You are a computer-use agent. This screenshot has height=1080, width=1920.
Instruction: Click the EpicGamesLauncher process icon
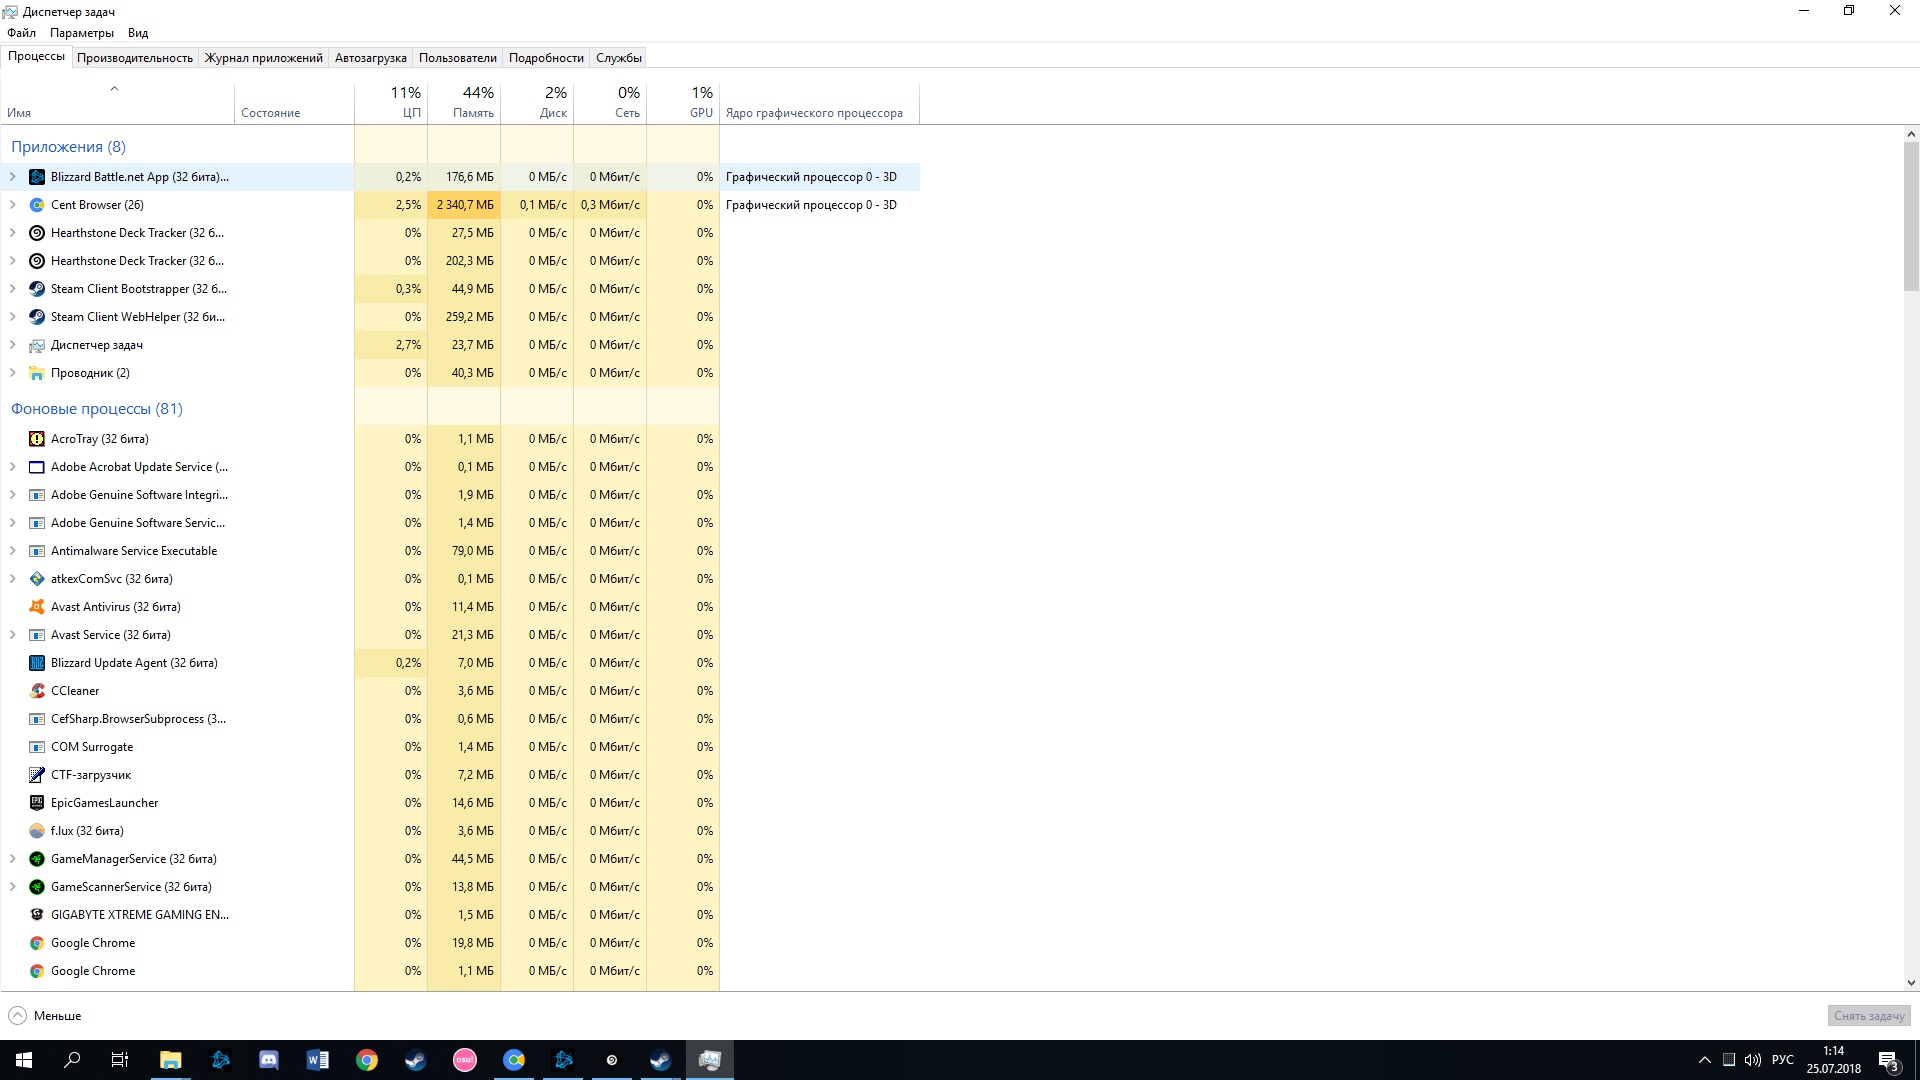pos(37,803)
